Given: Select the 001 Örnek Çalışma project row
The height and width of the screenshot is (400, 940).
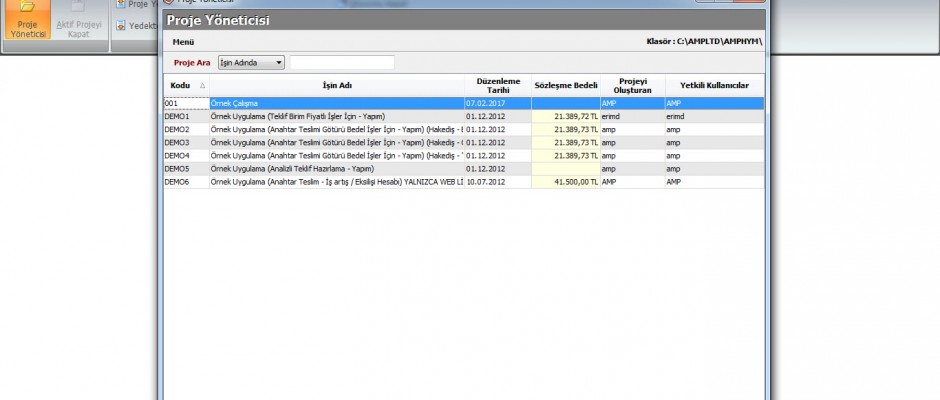Looking at the screenshot, I should [335, 103].
